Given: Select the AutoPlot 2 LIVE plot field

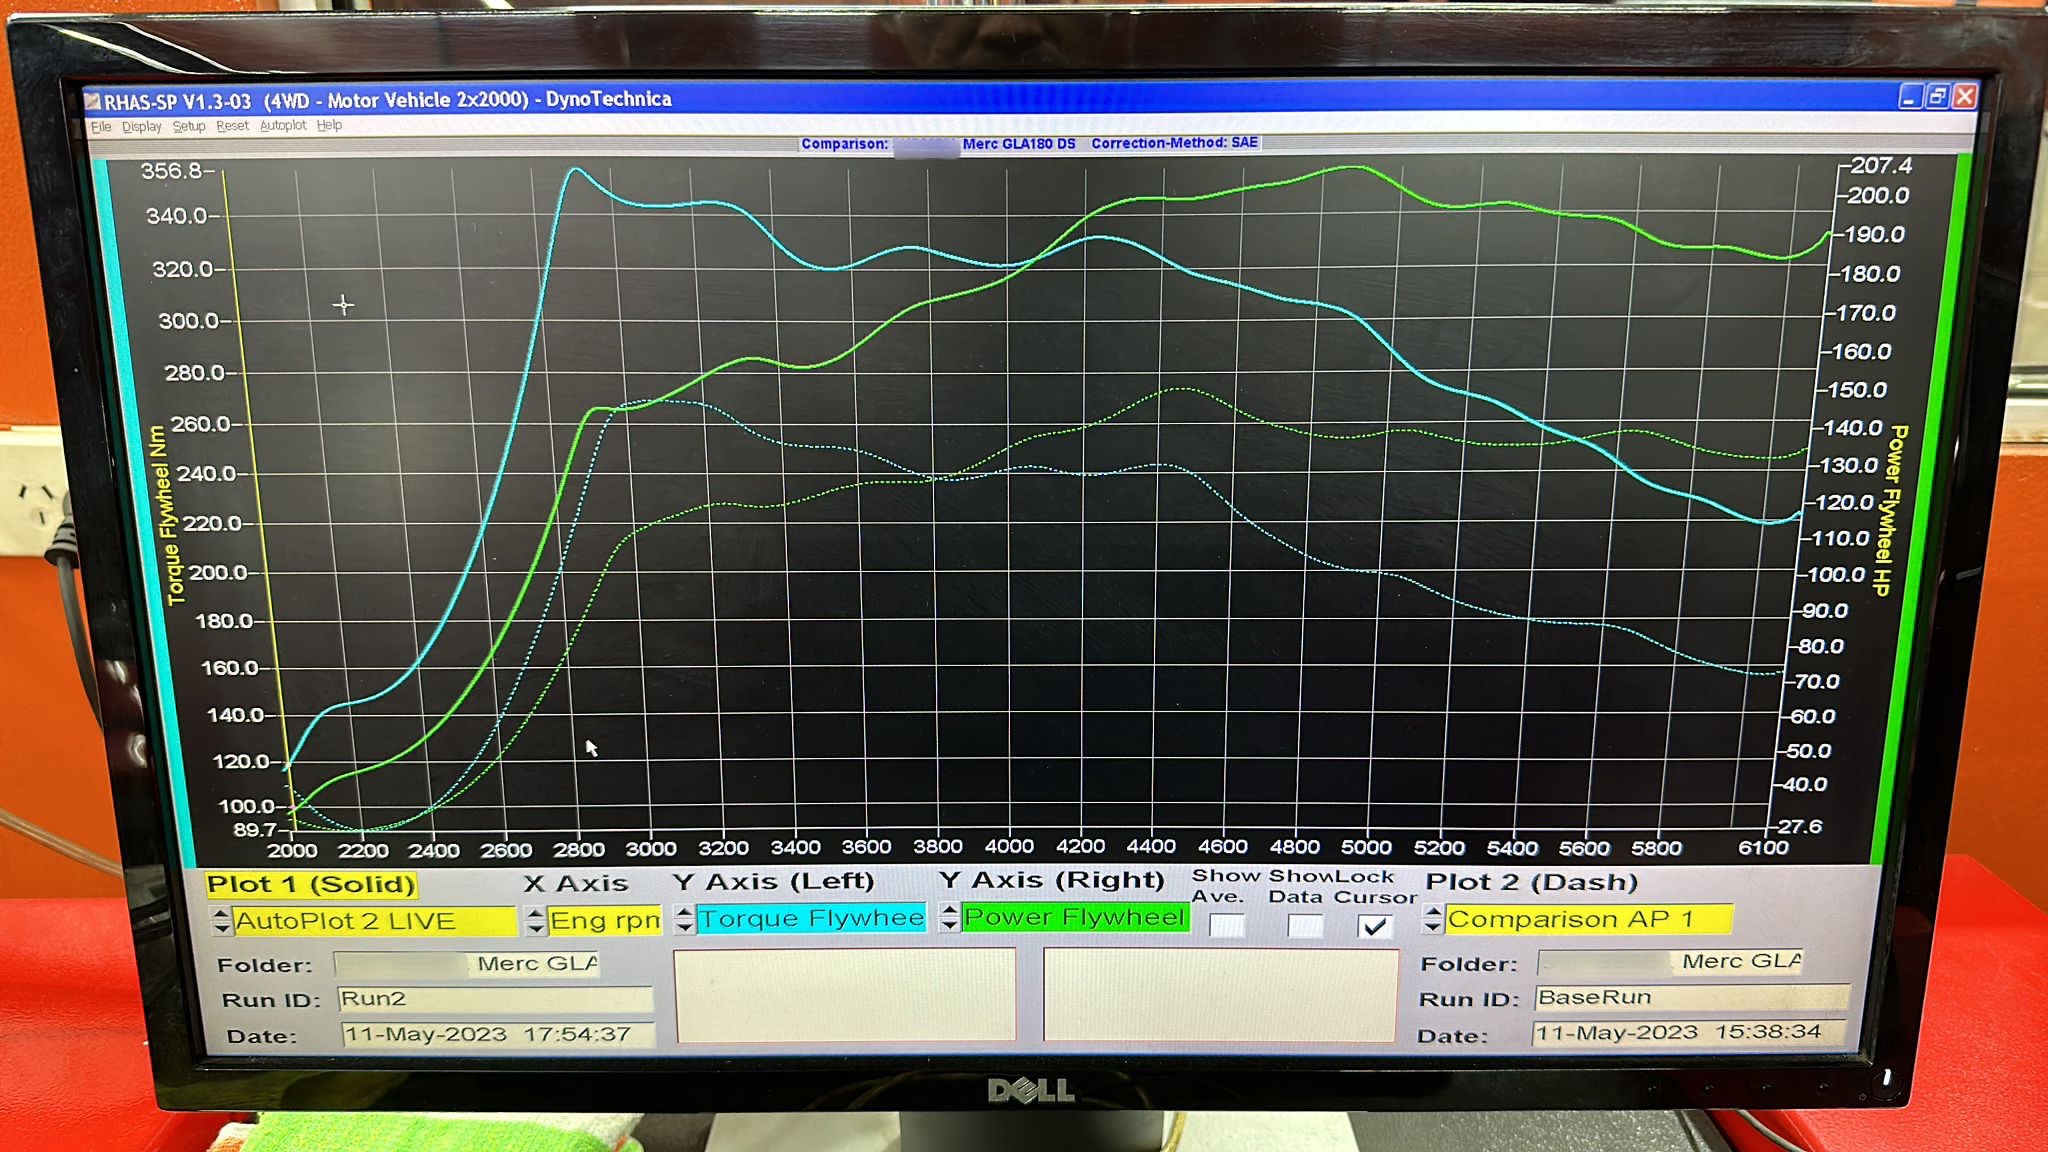Looking at the screenshot, I should point(374,920).
